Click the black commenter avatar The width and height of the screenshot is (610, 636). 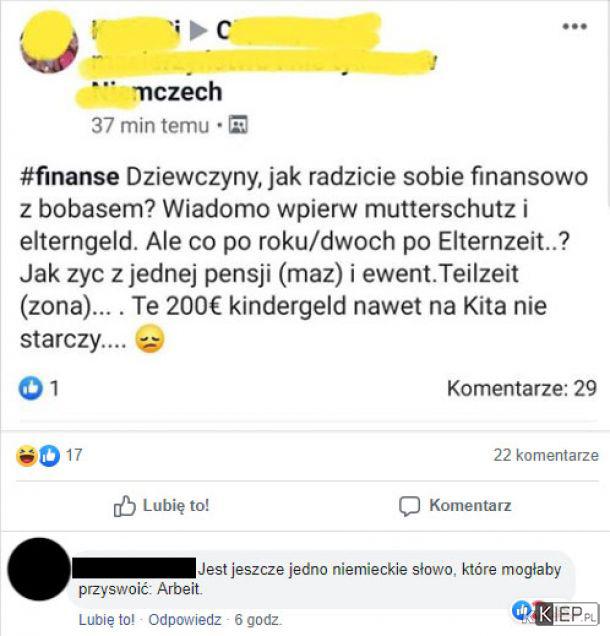pyautogui.click(x=39, y=569)
